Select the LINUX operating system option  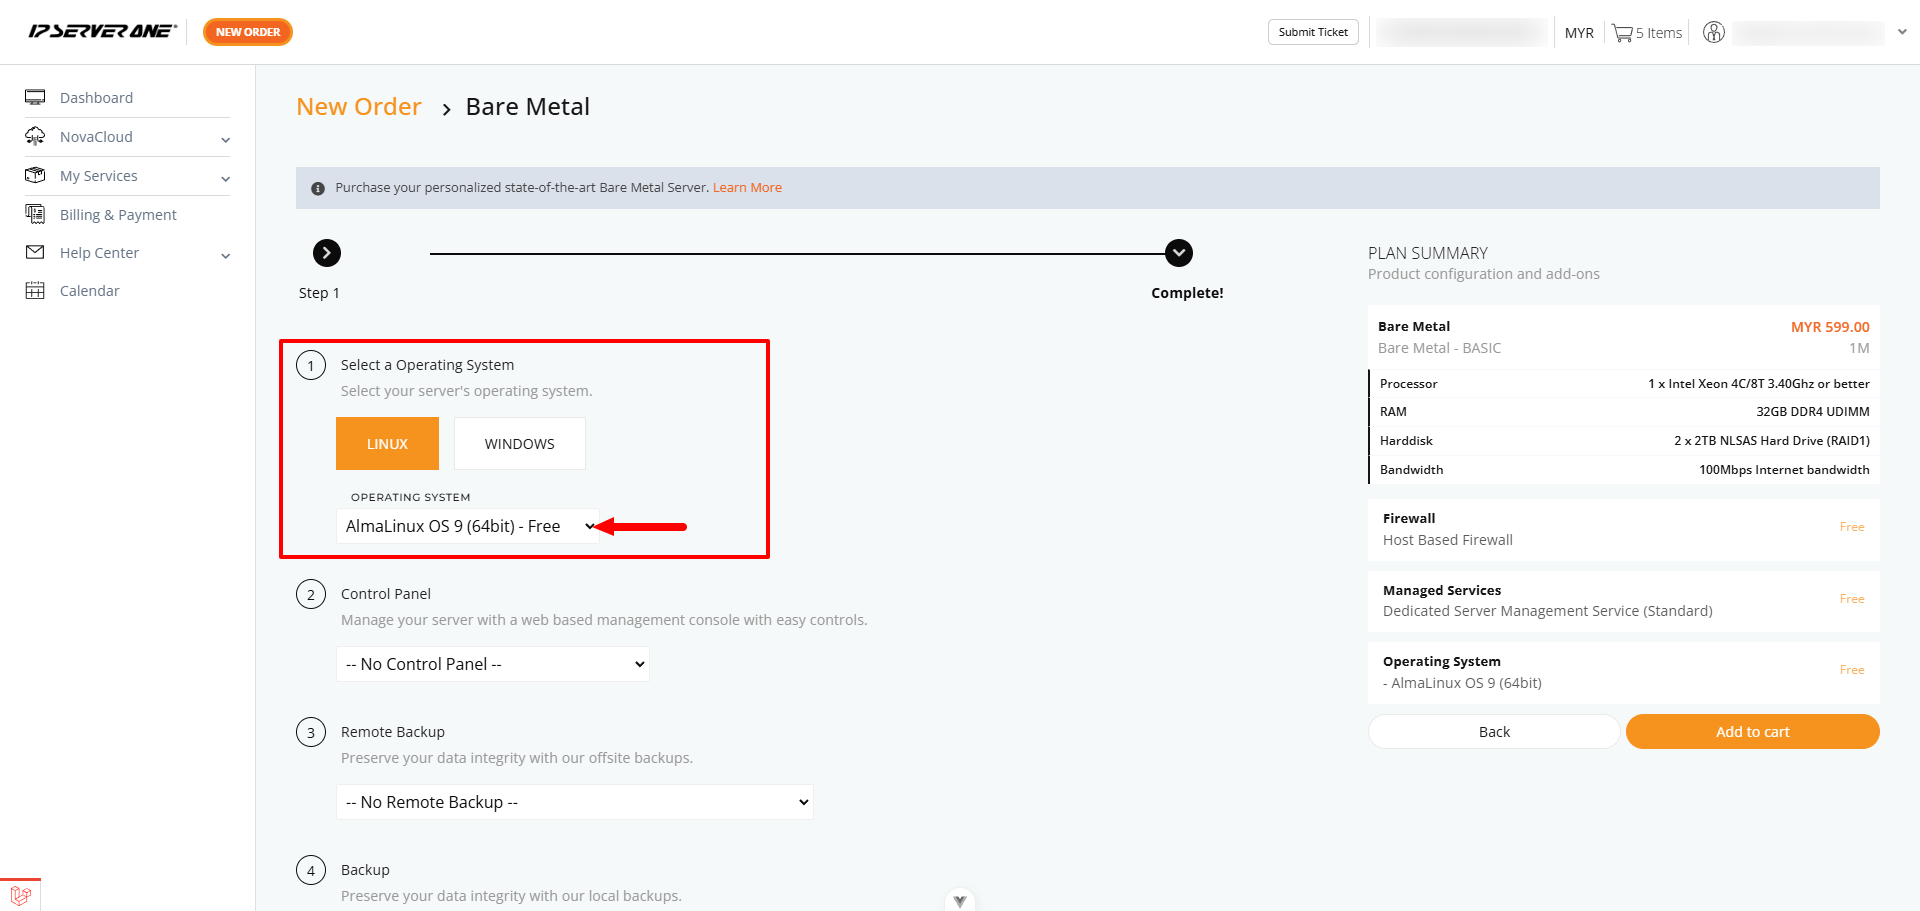[x=387, y=443]
